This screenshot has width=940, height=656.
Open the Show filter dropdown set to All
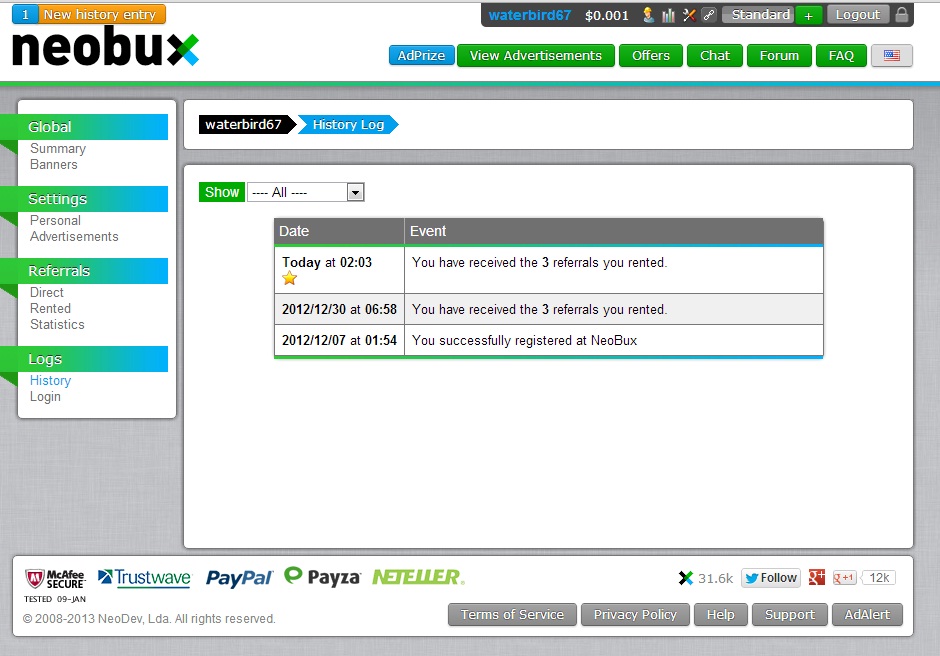[305, 192]
